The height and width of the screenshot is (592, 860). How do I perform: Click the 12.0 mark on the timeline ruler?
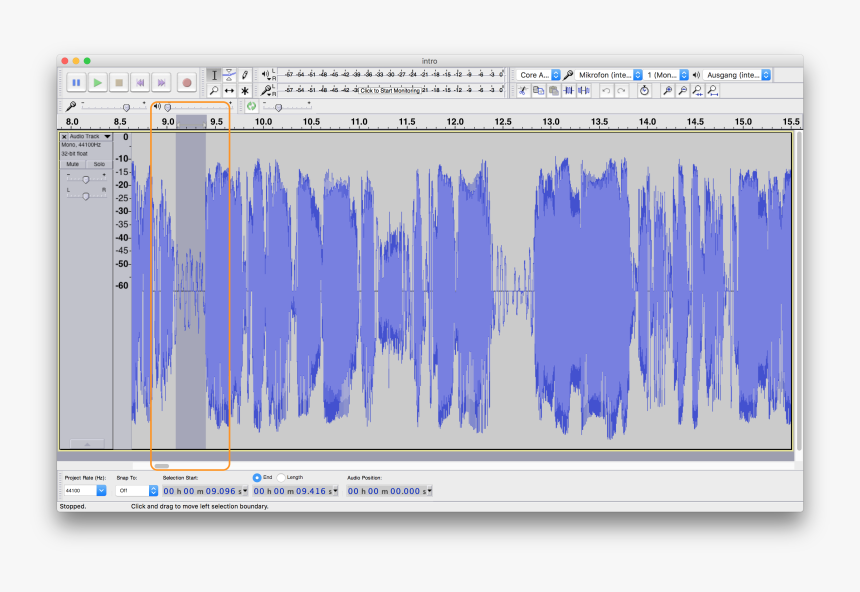click(x=455, y=122)
